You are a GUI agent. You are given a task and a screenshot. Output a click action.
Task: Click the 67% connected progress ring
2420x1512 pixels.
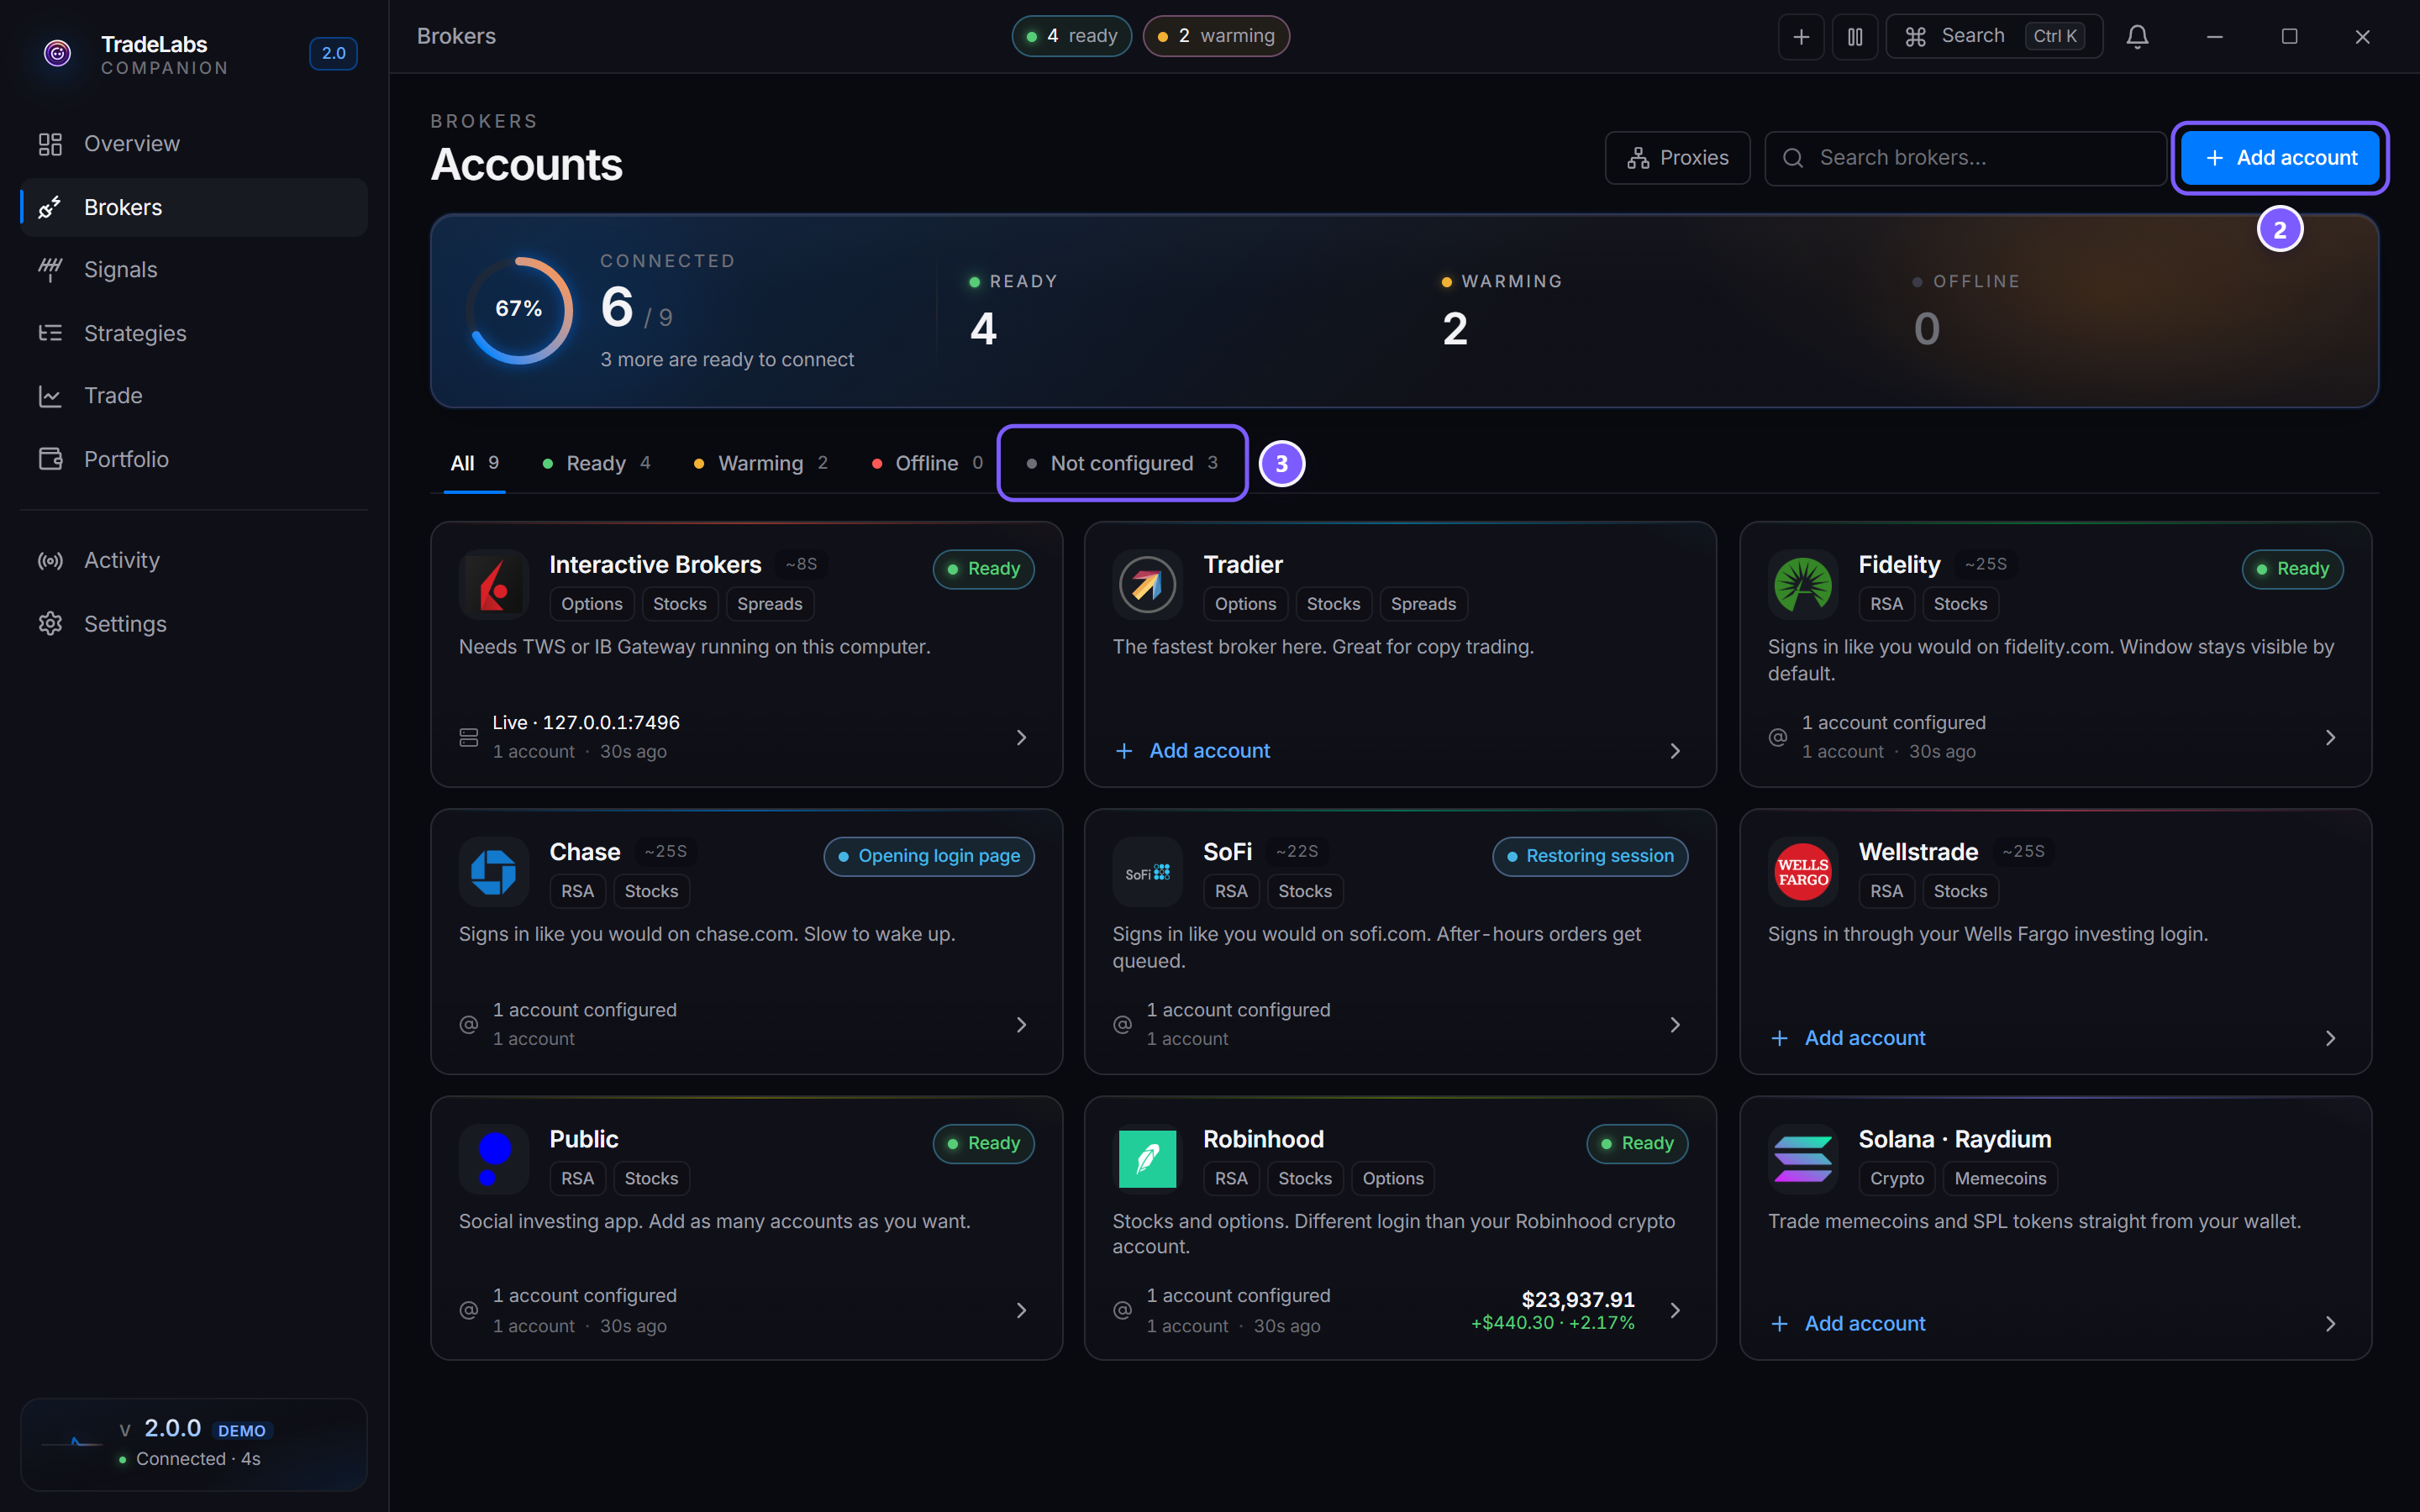click(519, 310)
